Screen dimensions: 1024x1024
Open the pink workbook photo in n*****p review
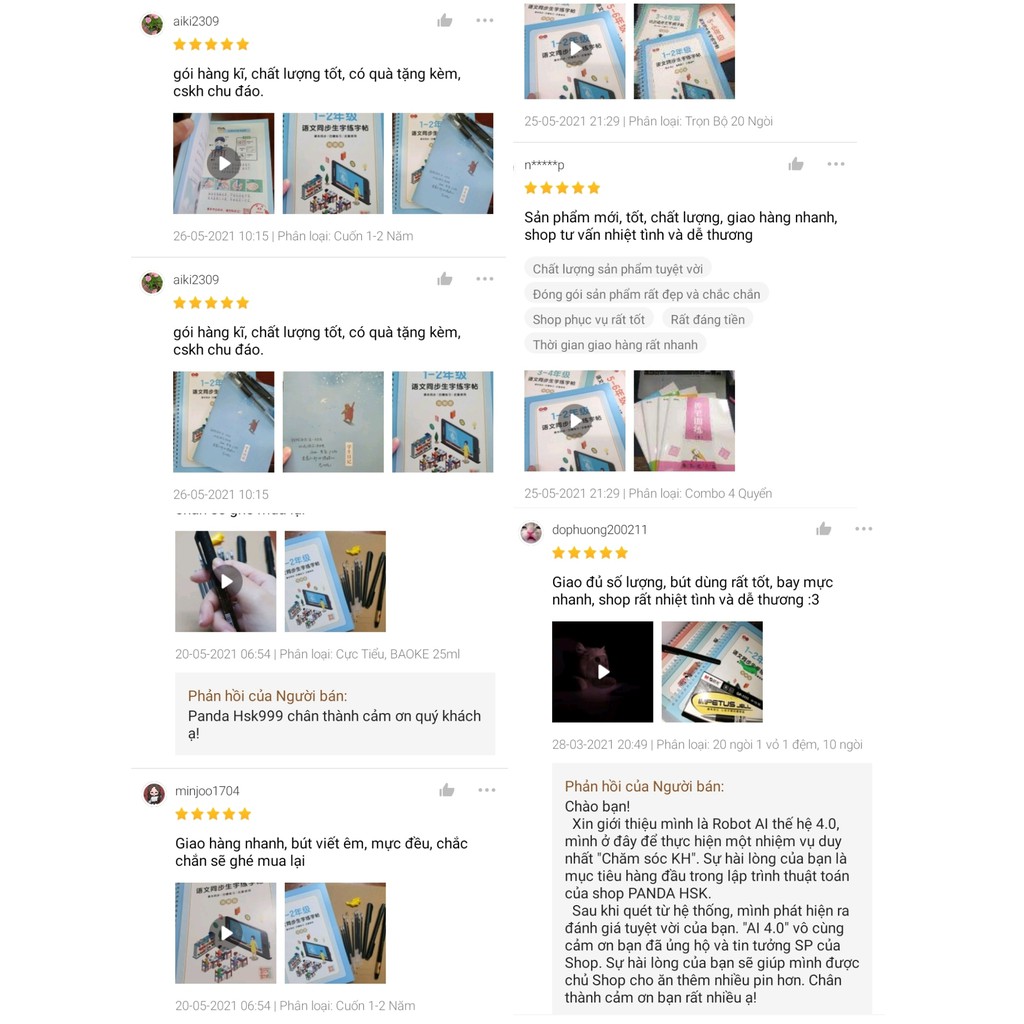684,421
